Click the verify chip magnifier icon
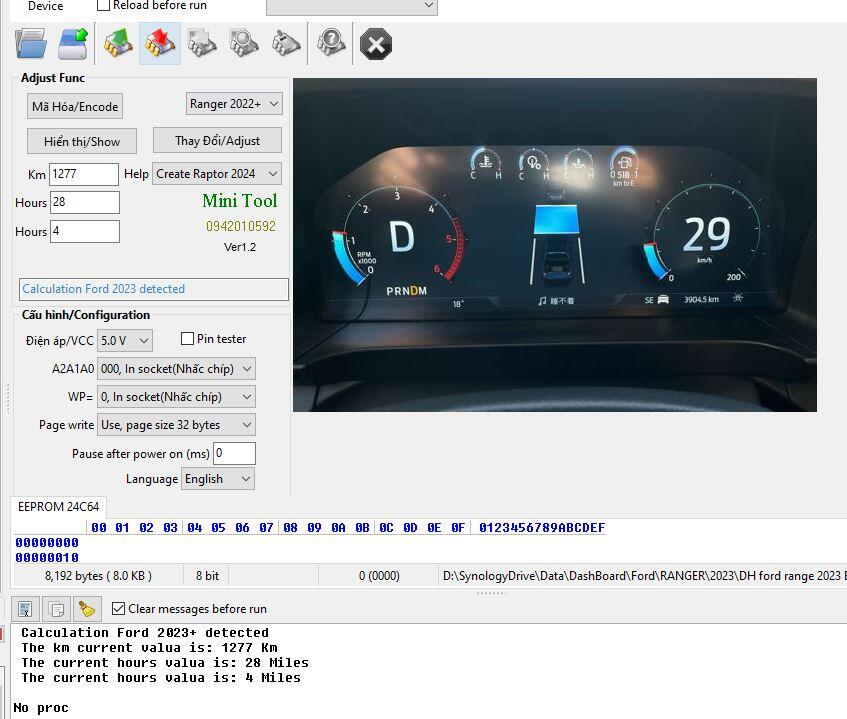 coord(244,44)
